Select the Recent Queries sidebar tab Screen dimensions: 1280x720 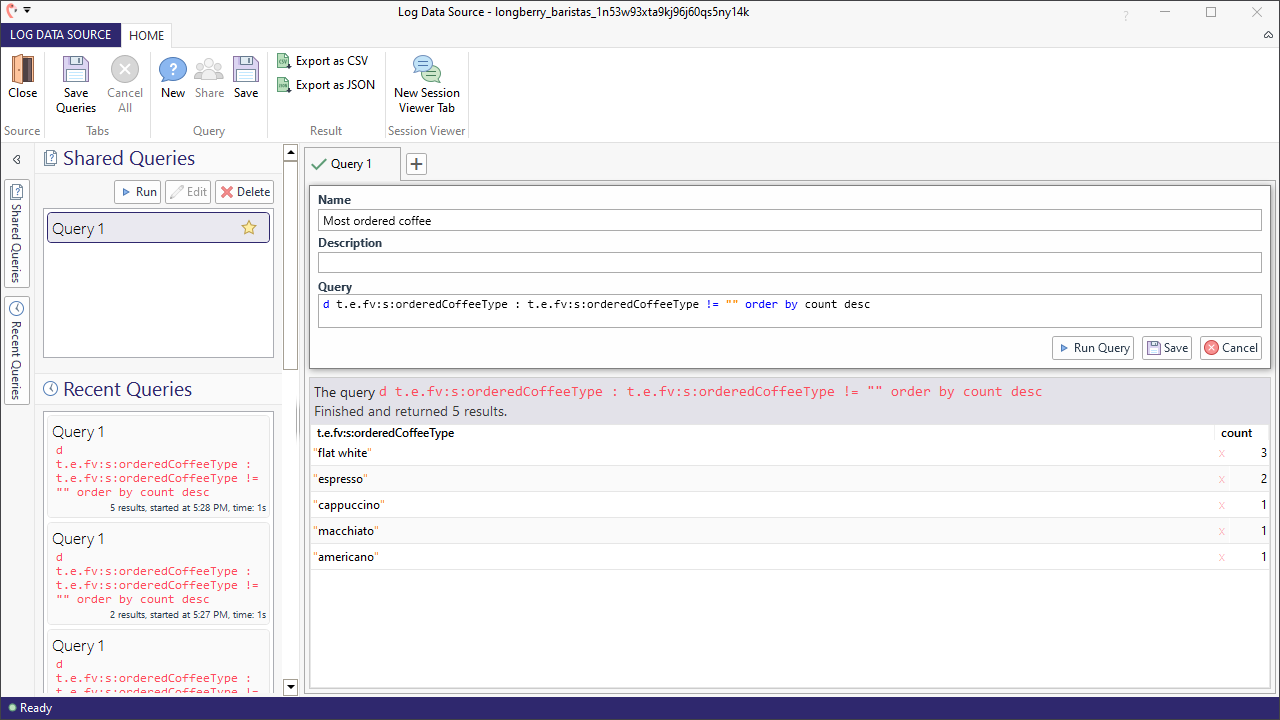(17, 350)
